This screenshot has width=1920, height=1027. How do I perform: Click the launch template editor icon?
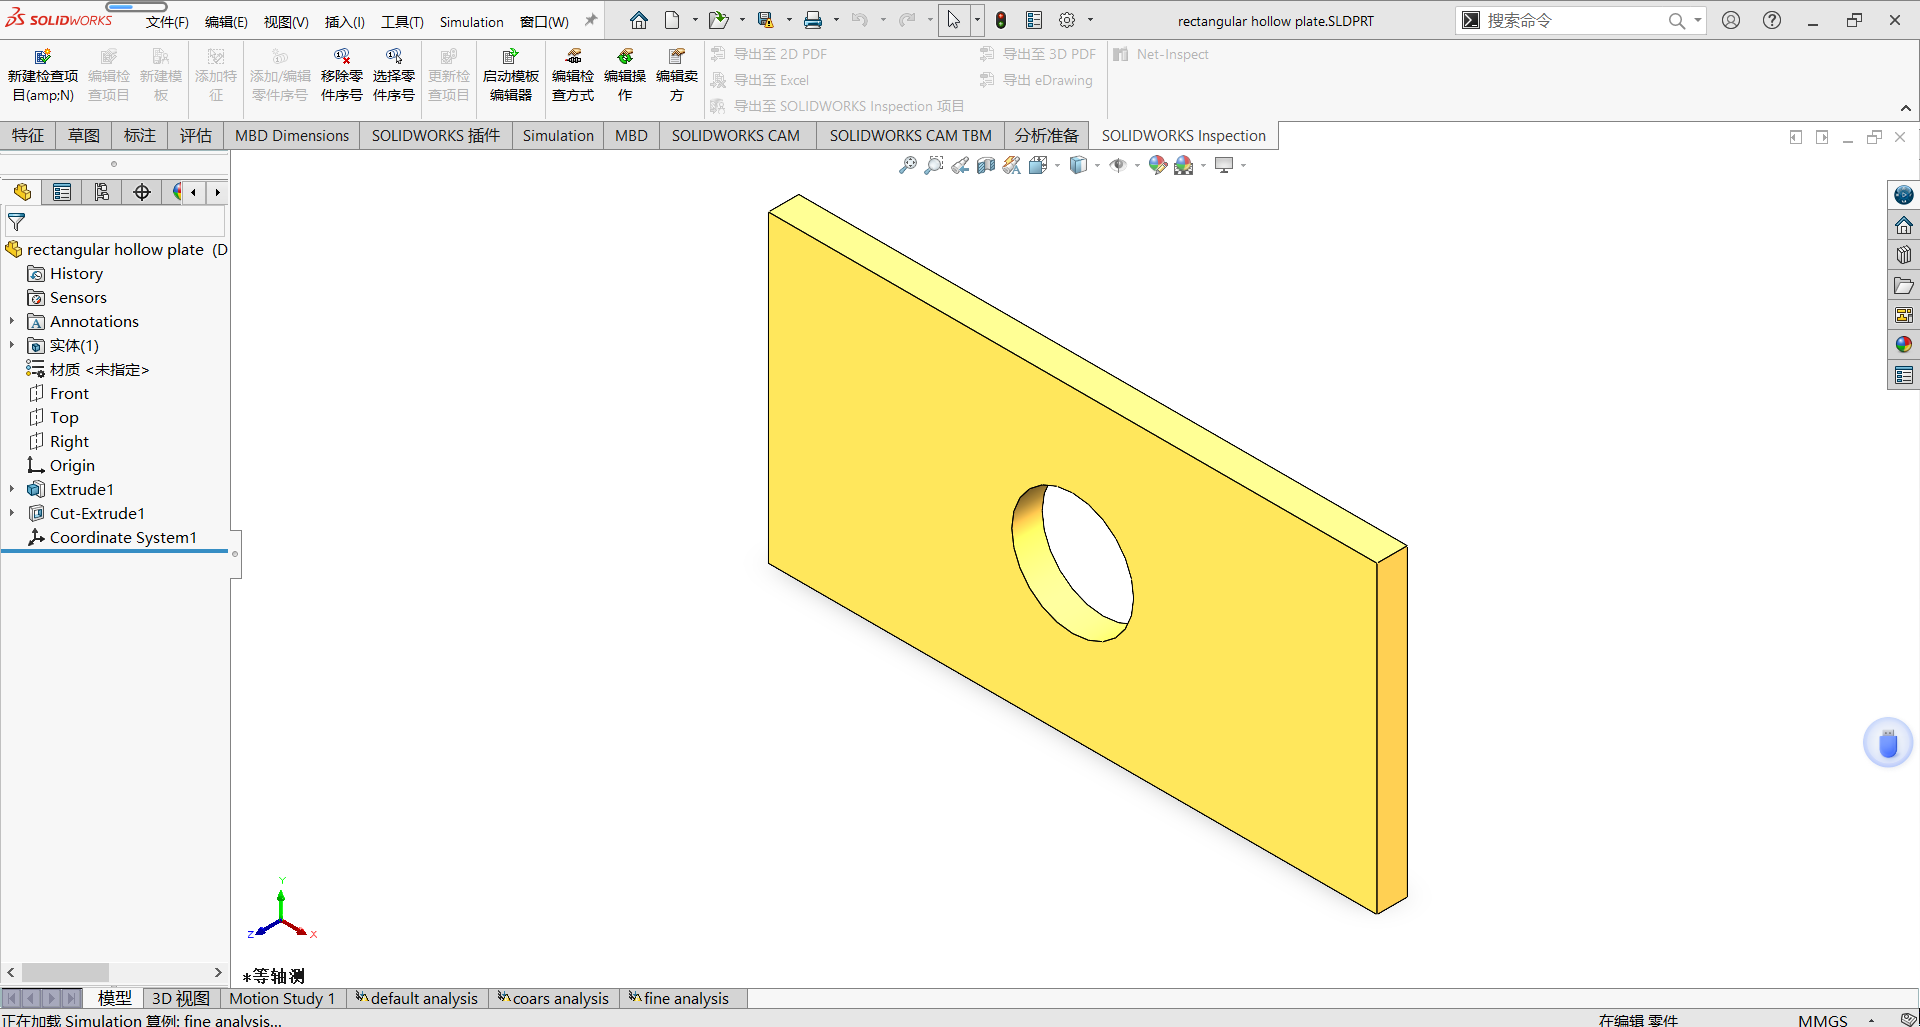coord(510,75)
